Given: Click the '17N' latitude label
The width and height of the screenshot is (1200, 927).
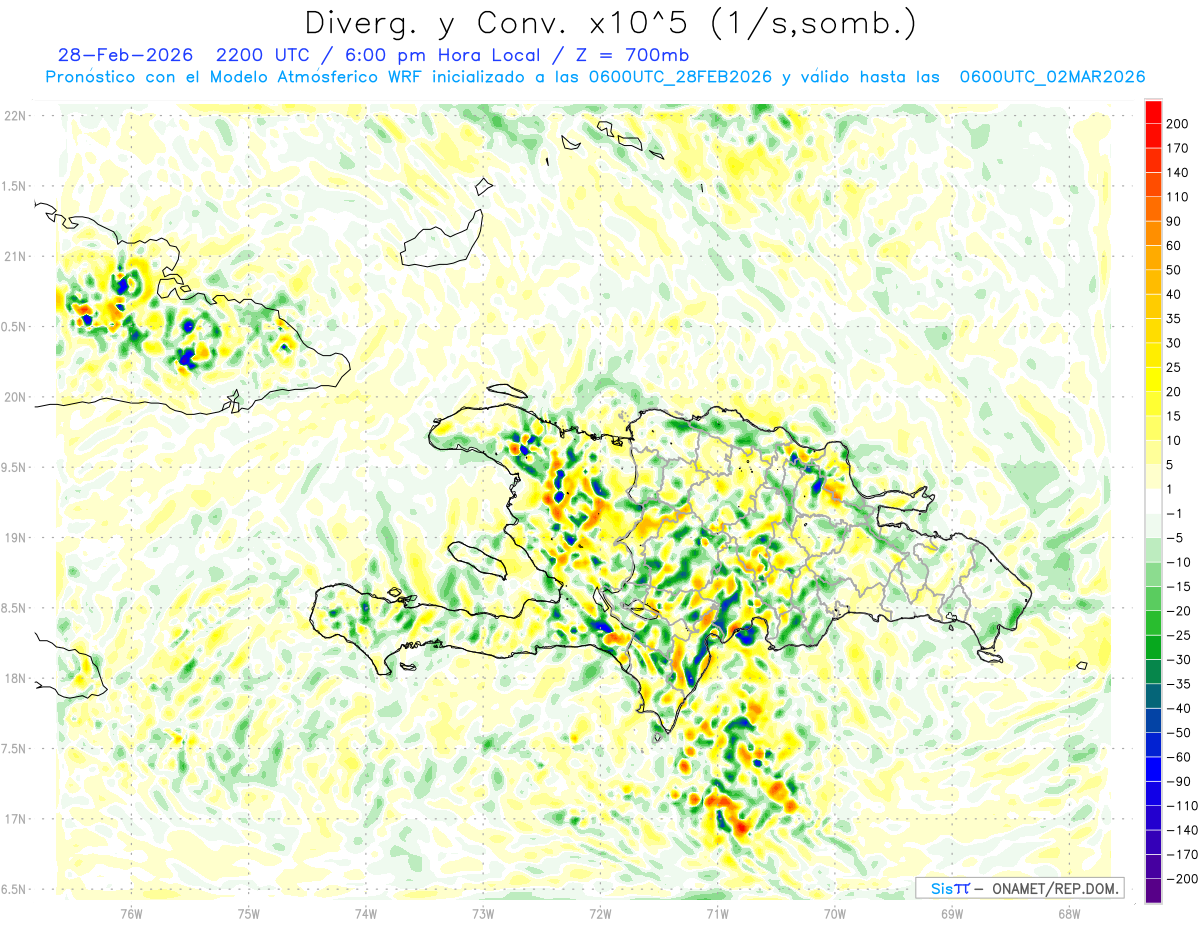Looking at the screenshot, I should pyautogui.click(x=15, y=819).
